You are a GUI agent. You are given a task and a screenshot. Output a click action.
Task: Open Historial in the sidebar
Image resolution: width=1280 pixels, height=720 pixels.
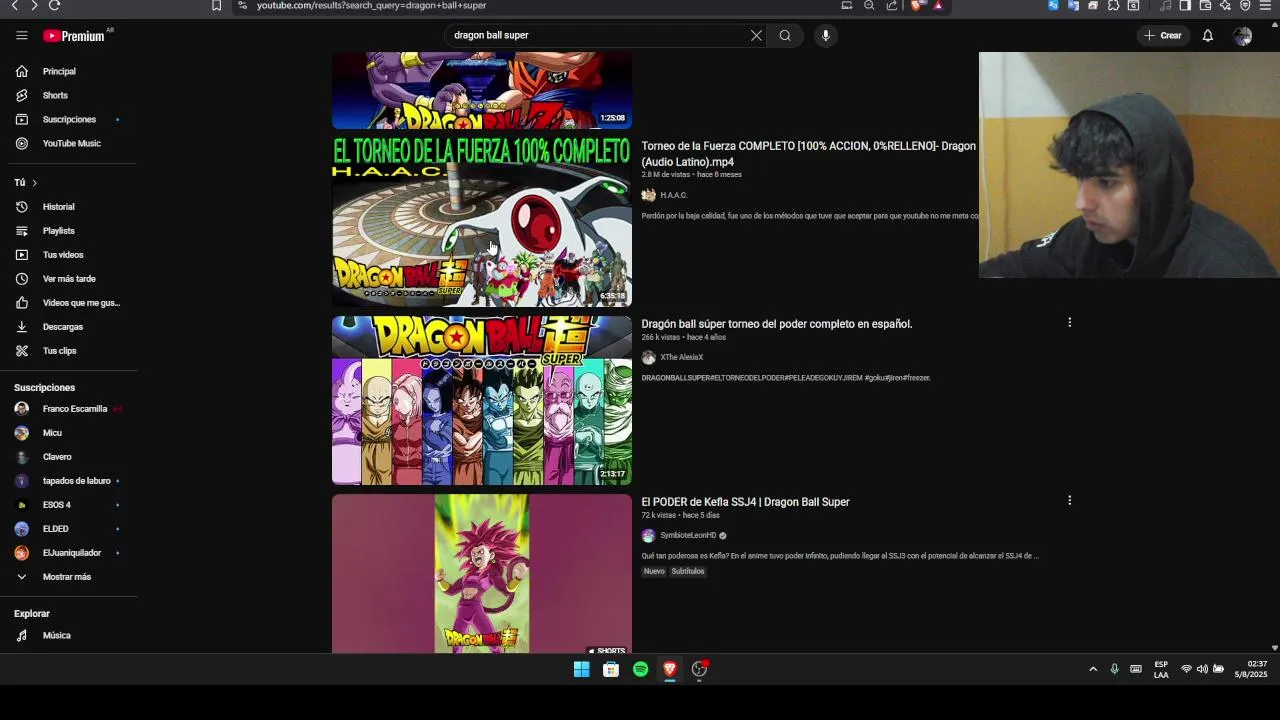(58, 207)
